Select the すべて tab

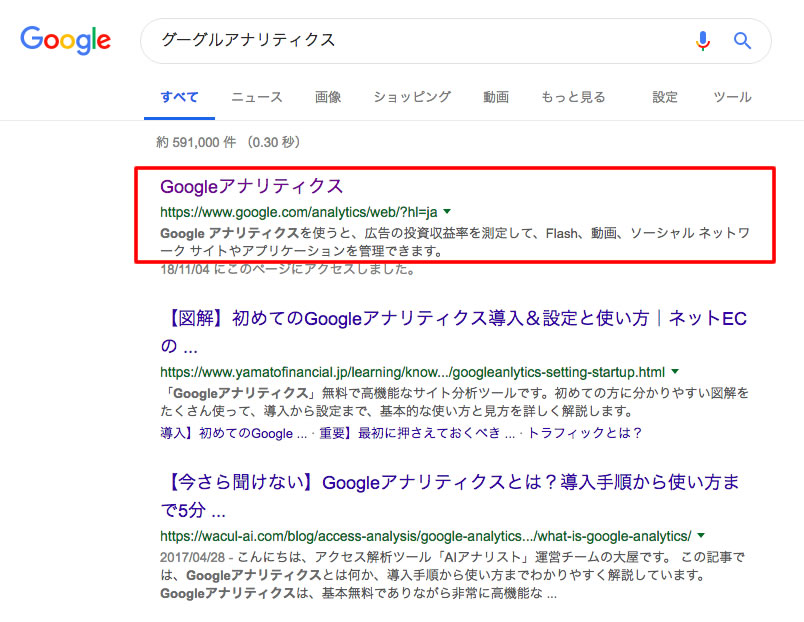coord(180,97)
